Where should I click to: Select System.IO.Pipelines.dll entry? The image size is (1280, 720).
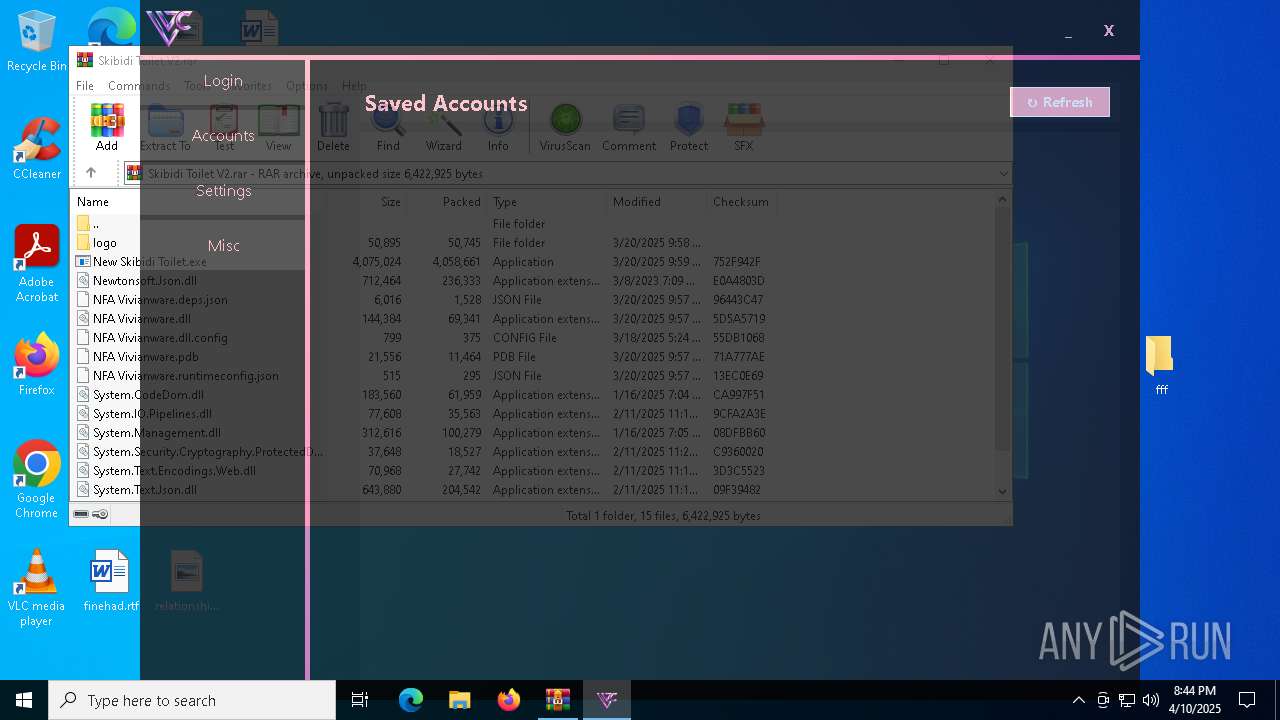pyautogui.click(x=152, y=414)
